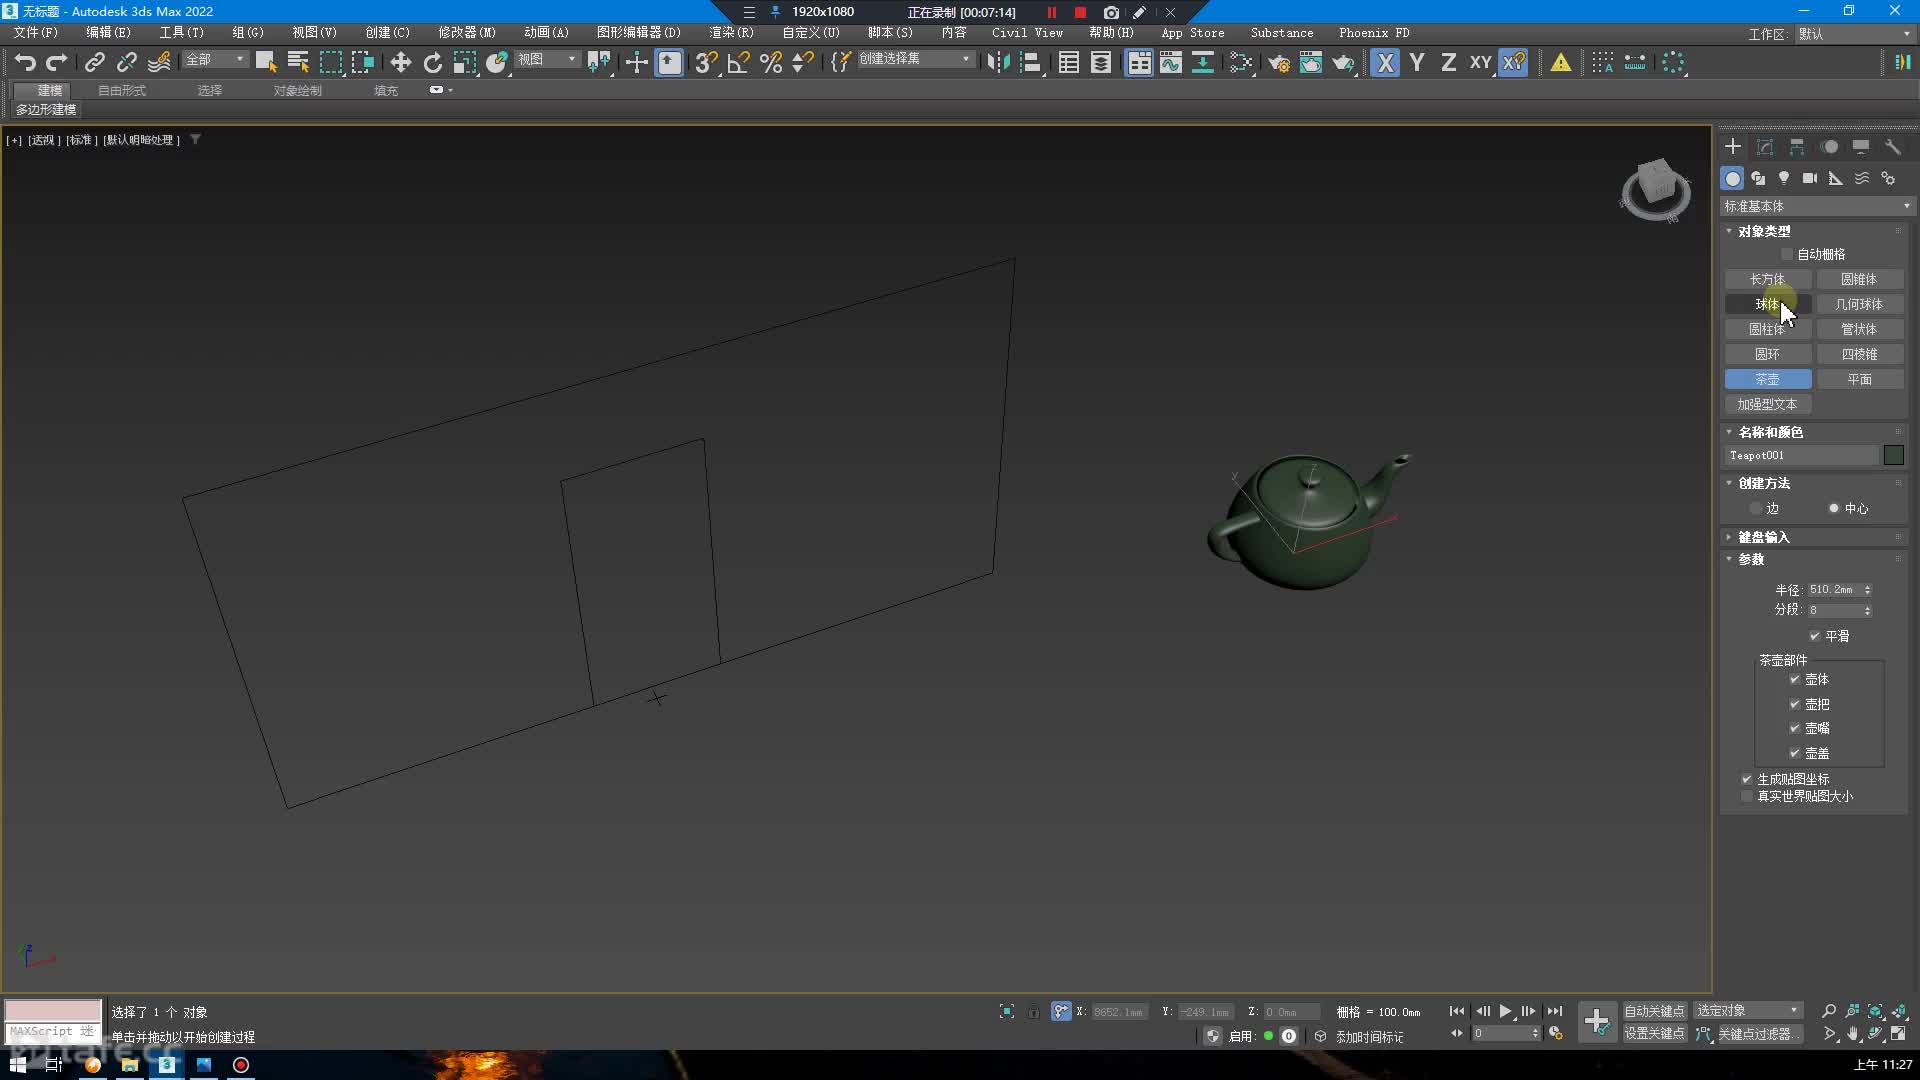Click the 球体 sphere button
The image size is (1920, 1080).
pyautogui.click(x=1767, y=304)
